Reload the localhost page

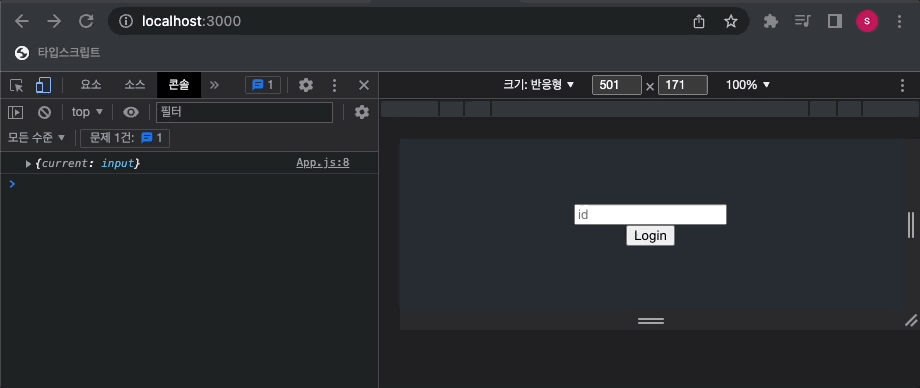coord(86,22)
